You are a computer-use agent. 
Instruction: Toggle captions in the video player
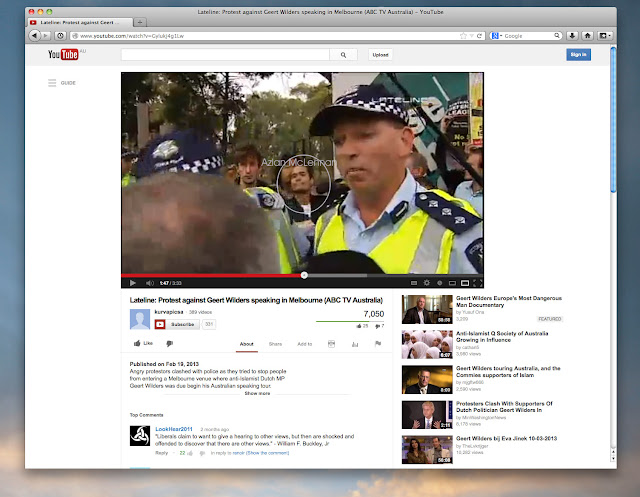pos(414,283)
